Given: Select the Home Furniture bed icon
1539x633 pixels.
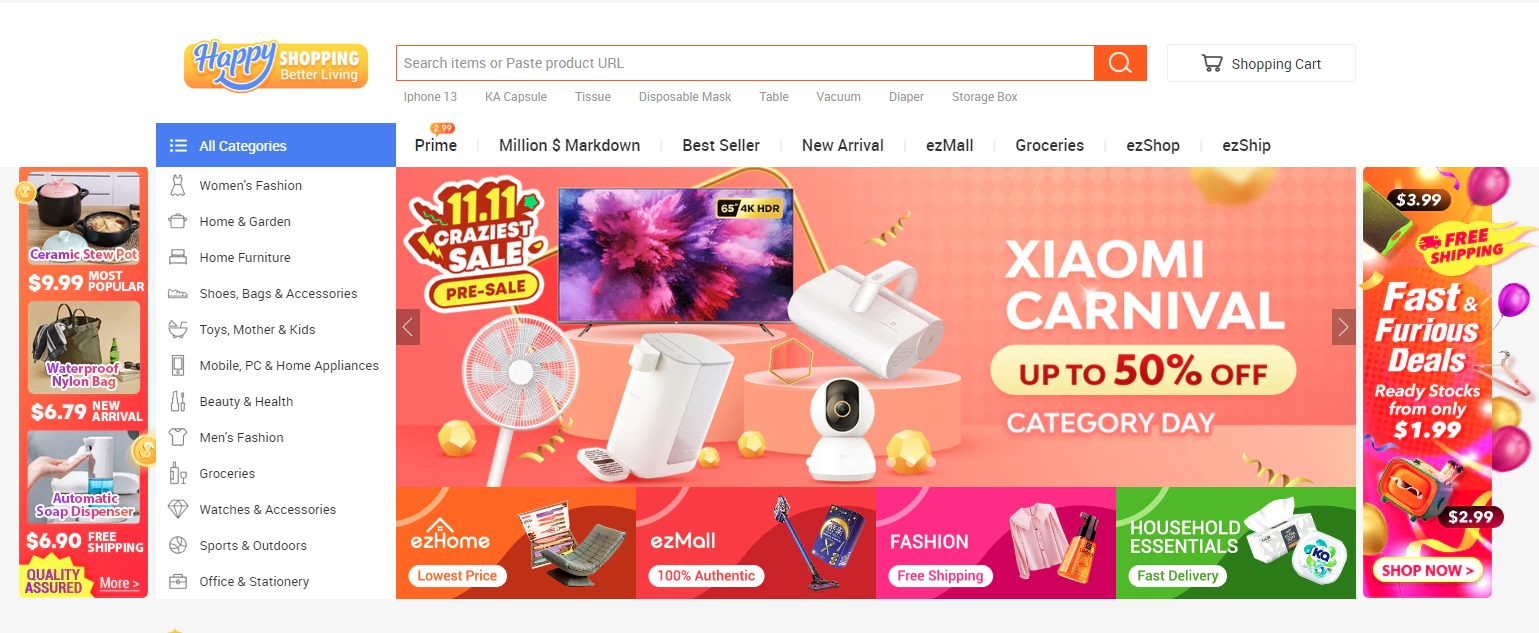Looking at the screenshot, I should [178, 257].
